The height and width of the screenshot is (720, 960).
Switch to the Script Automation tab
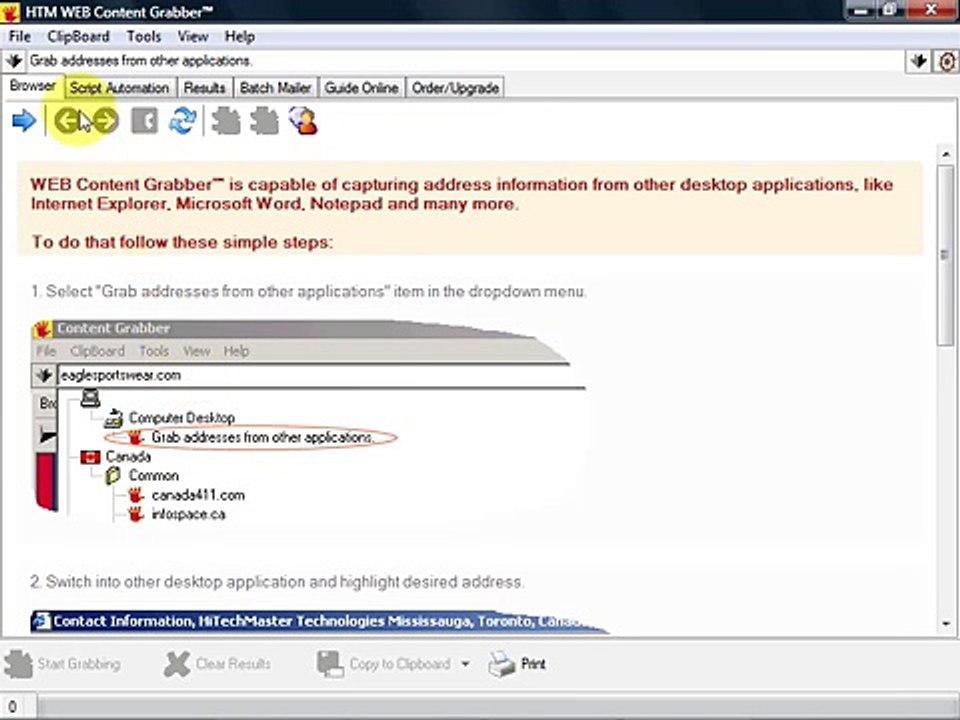point(119,88)
